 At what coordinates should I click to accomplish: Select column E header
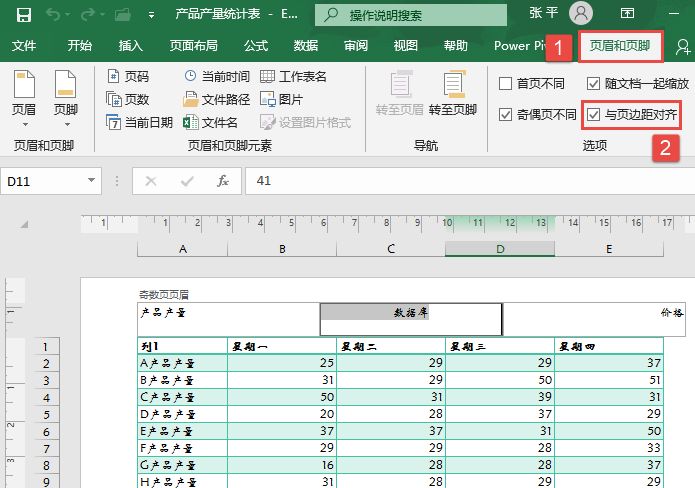click(609, 249)
